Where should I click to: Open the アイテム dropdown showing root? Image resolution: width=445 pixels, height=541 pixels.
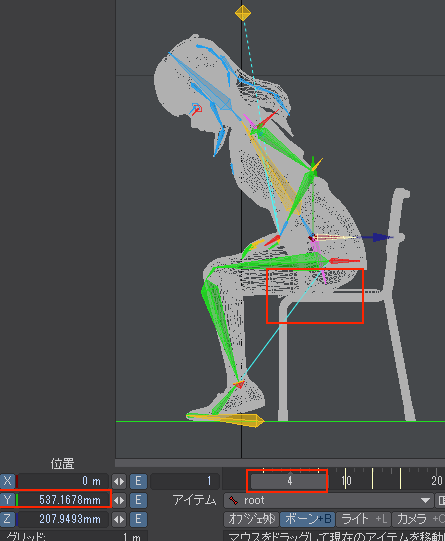tap(329, 500)
